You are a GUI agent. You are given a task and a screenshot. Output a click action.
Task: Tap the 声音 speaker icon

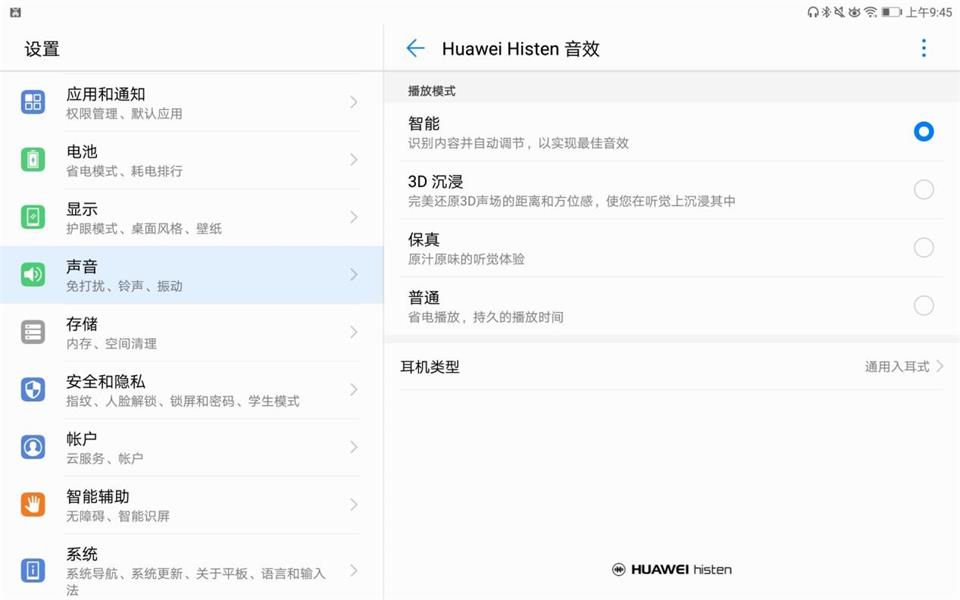(33, 274)
